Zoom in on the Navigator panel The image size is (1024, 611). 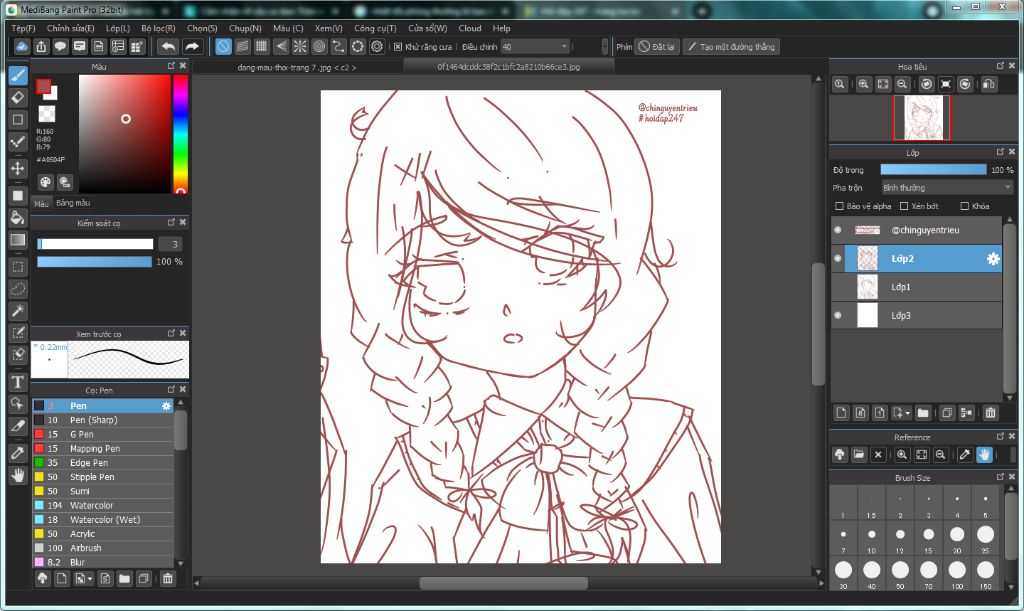coord(863,84)
